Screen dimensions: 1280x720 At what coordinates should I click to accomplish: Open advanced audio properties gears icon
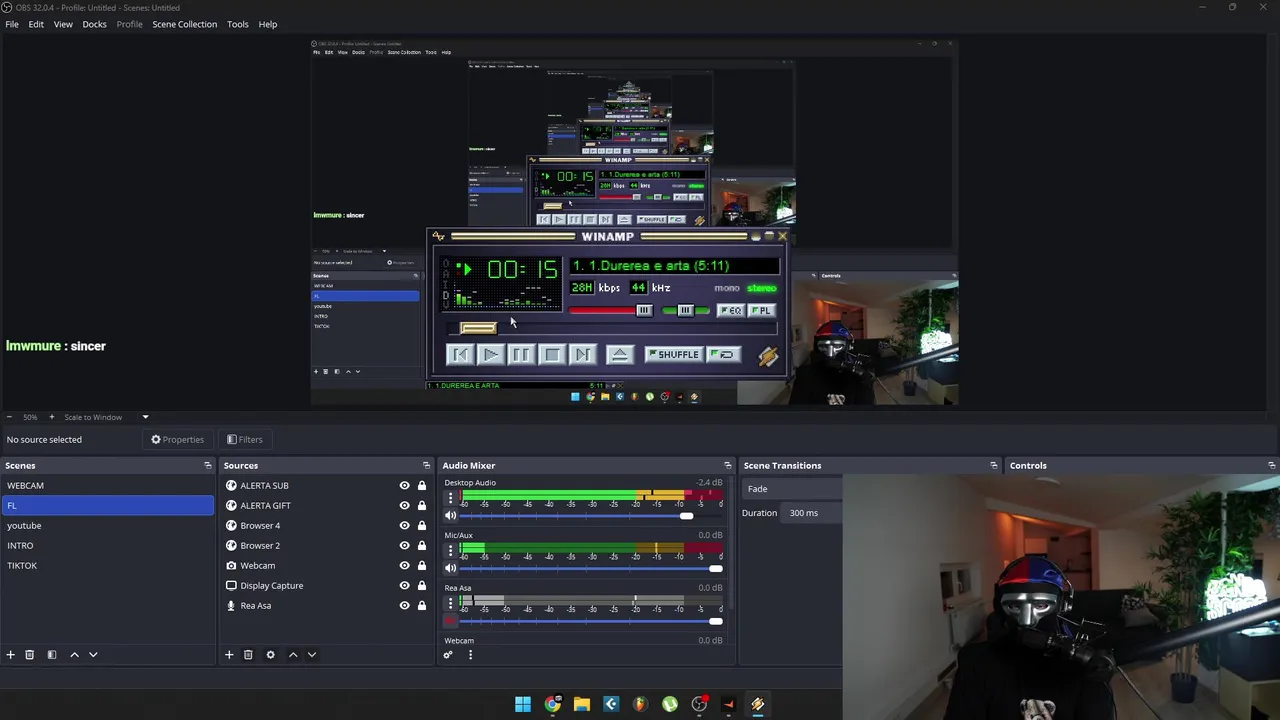tap(448, 655)
